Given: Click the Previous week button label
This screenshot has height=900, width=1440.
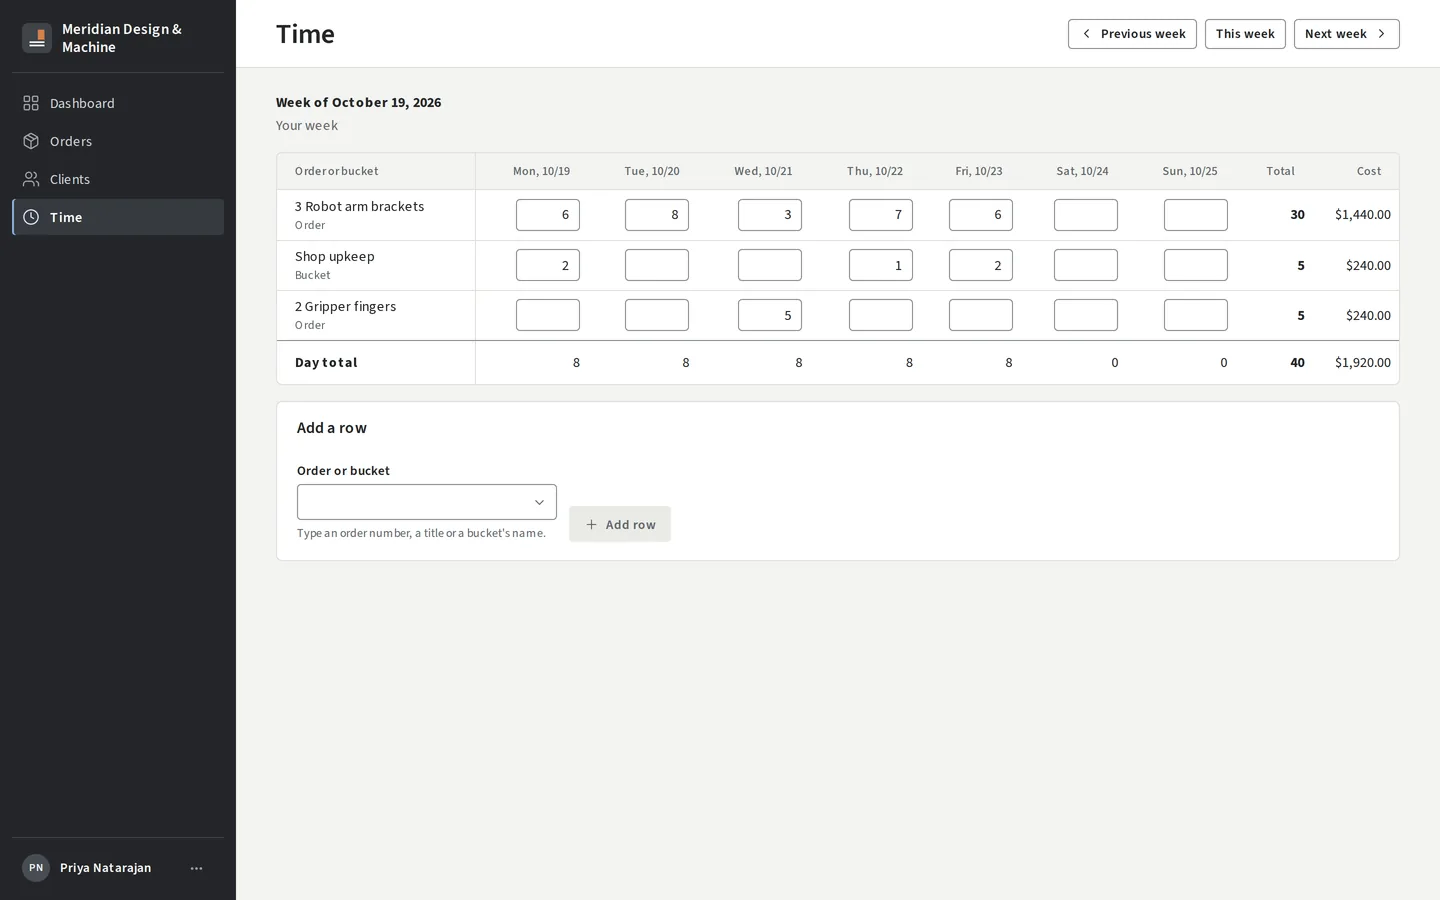Looking at the screenshot, I should 1143,34.
